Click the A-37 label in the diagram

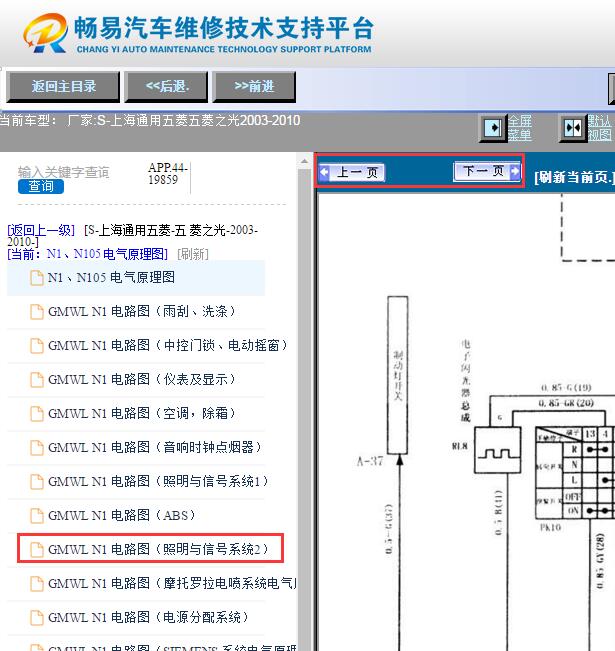(370, 461)
